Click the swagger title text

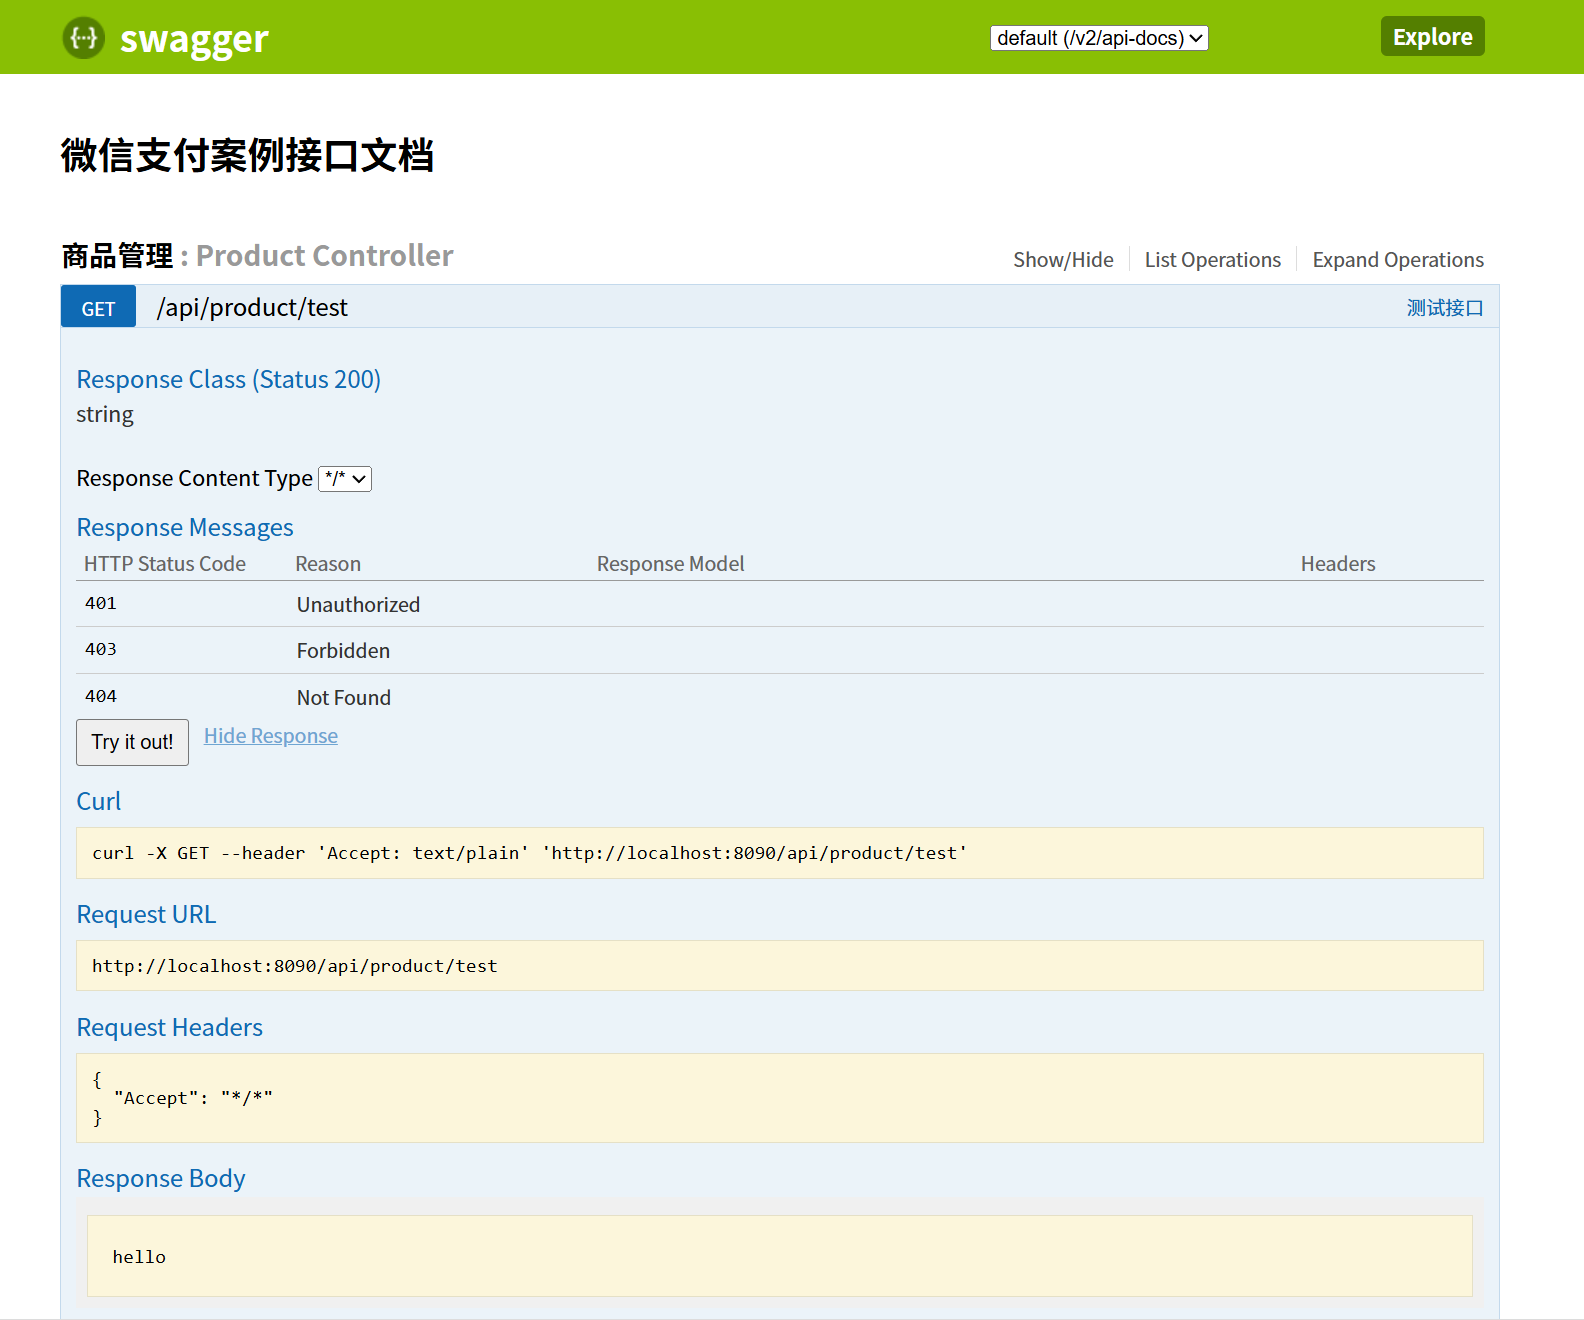(x=194, y=40)
